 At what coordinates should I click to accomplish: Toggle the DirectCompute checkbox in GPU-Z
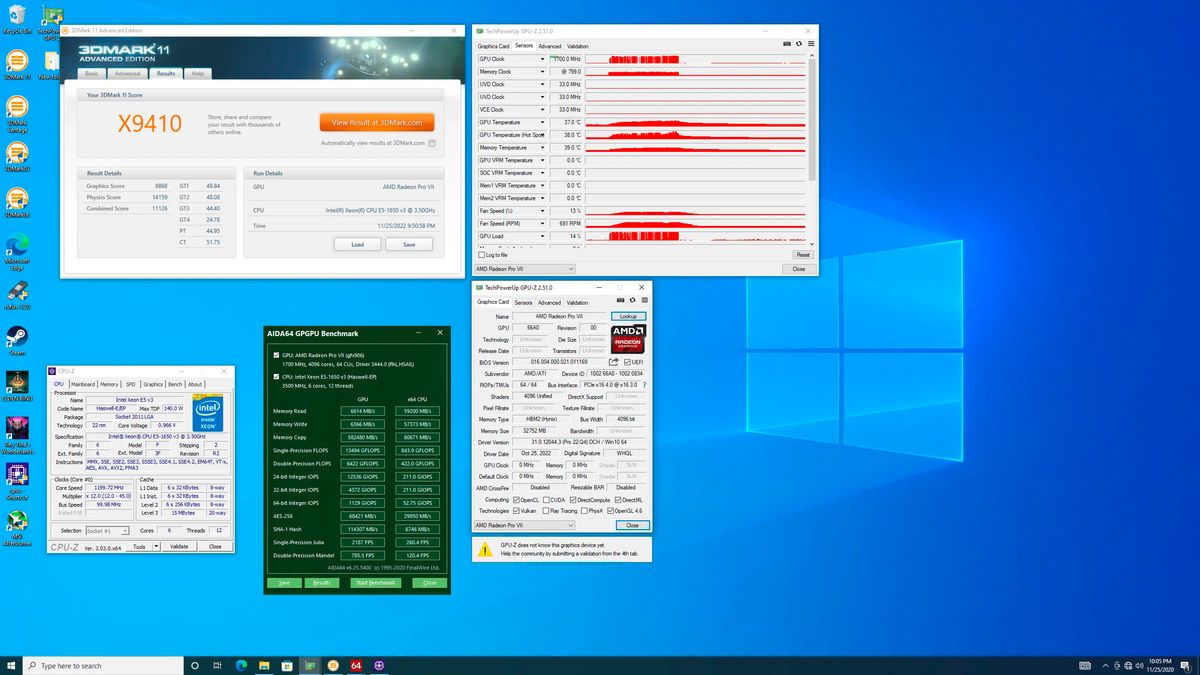[573, 499]
